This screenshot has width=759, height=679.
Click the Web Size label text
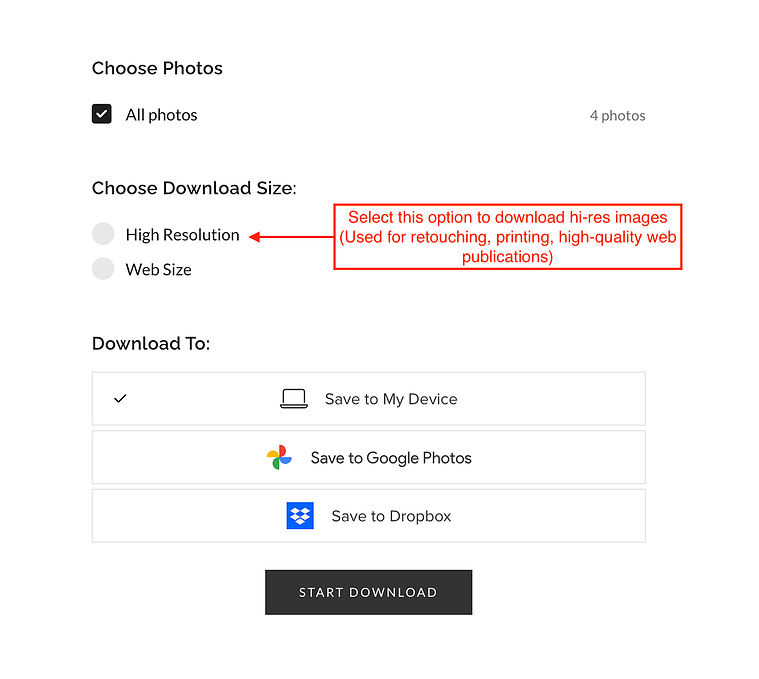pyautogui.click(x=159, y=270)
